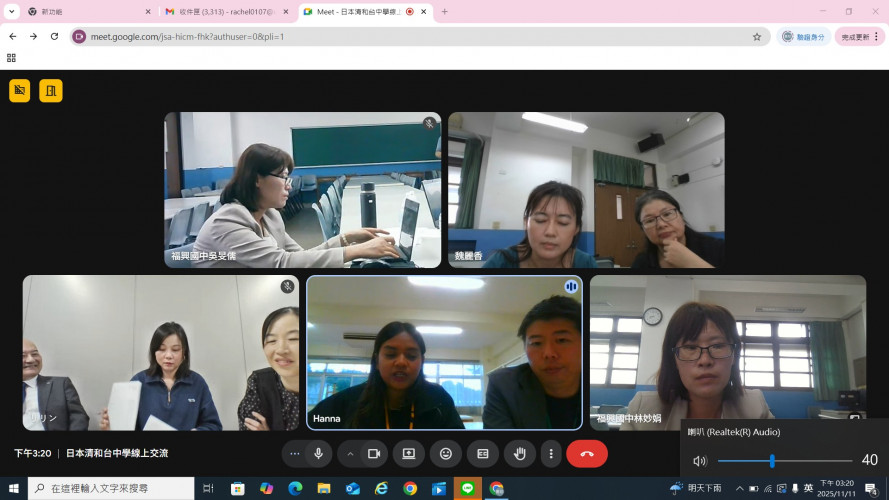Toggle the microphone on or off
Viewport: 889px width, 500px height.
318,453
